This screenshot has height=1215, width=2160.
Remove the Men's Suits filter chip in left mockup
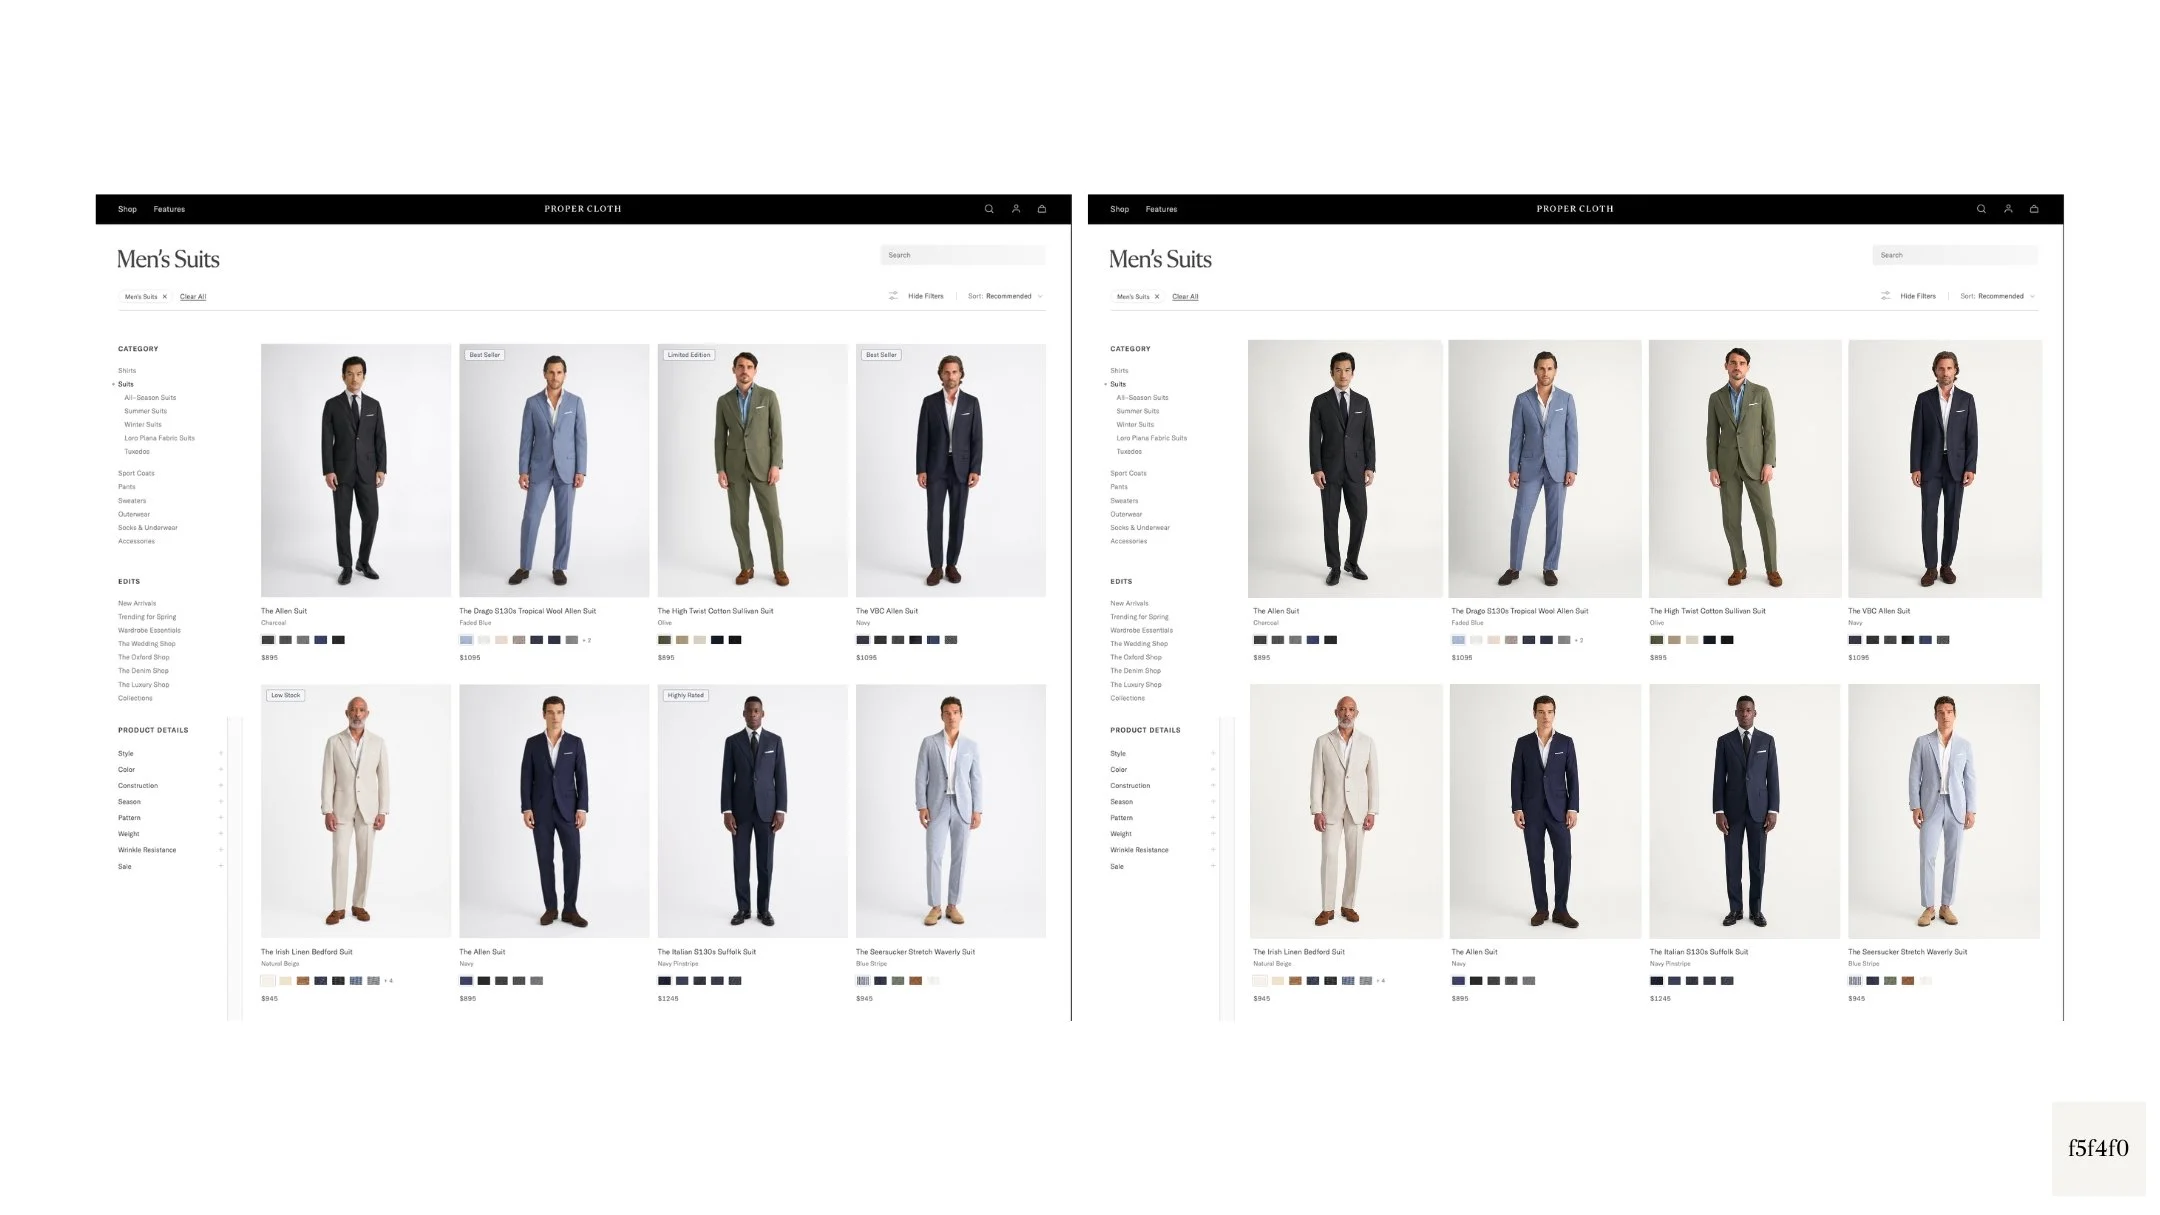pyautogui.click(x=165, y=297)
